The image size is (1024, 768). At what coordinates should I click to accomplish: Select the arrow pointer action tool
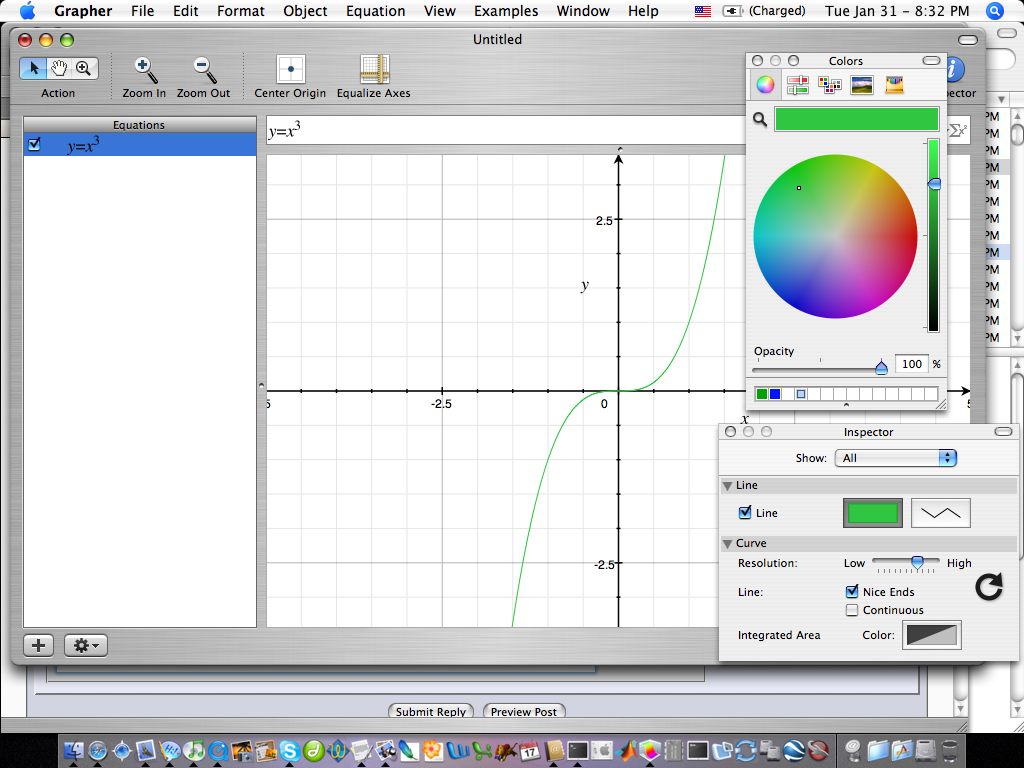pyautogui.click(x=33, y=68)
